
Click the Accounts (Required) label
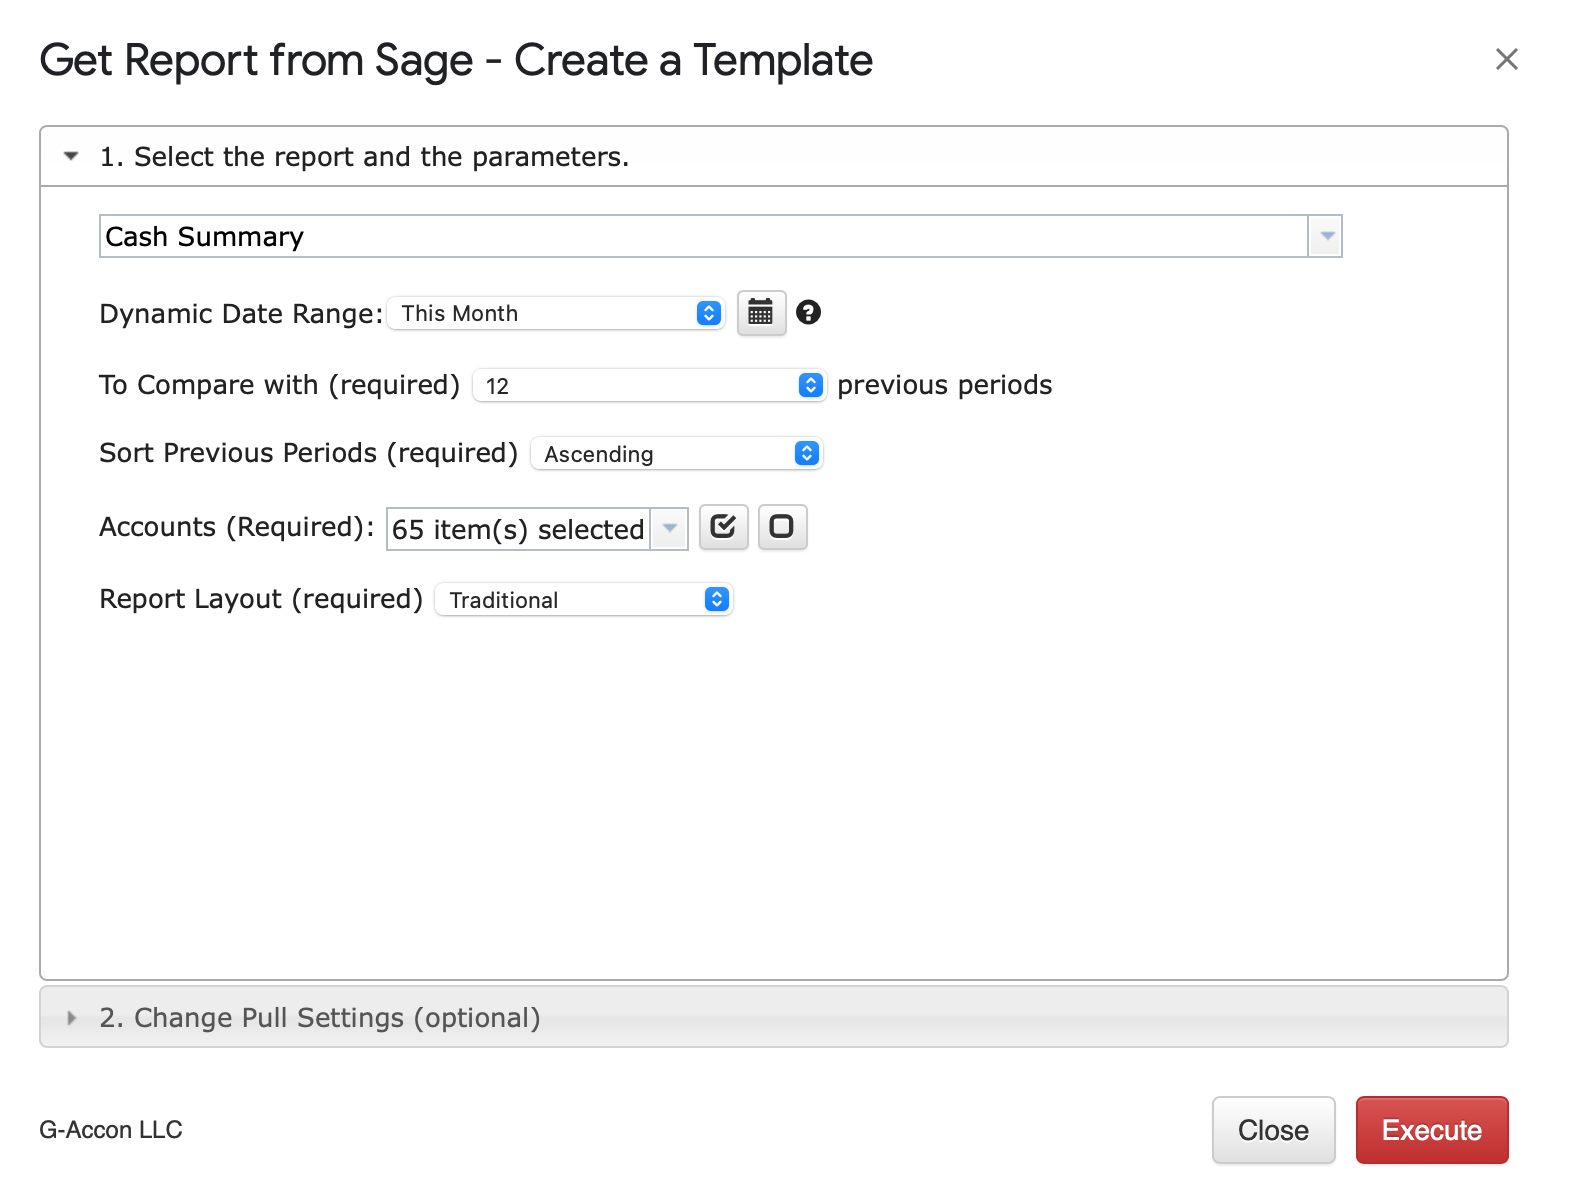tap(236, 527)
